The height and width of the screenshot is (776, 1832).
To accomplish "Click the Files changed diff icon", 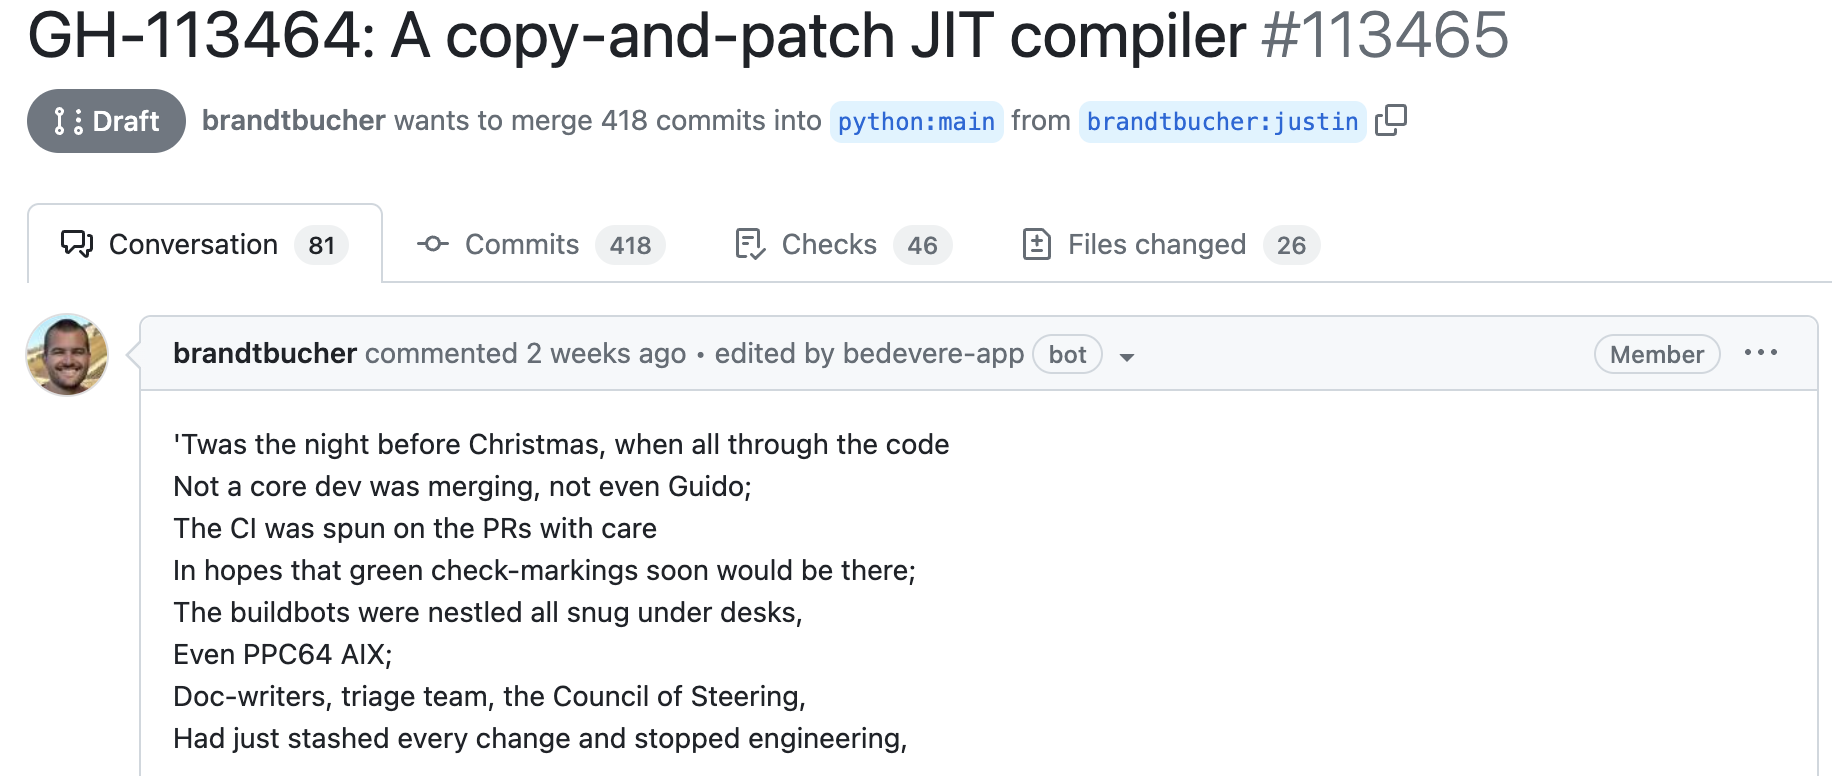I will [x=1038, y=244].
